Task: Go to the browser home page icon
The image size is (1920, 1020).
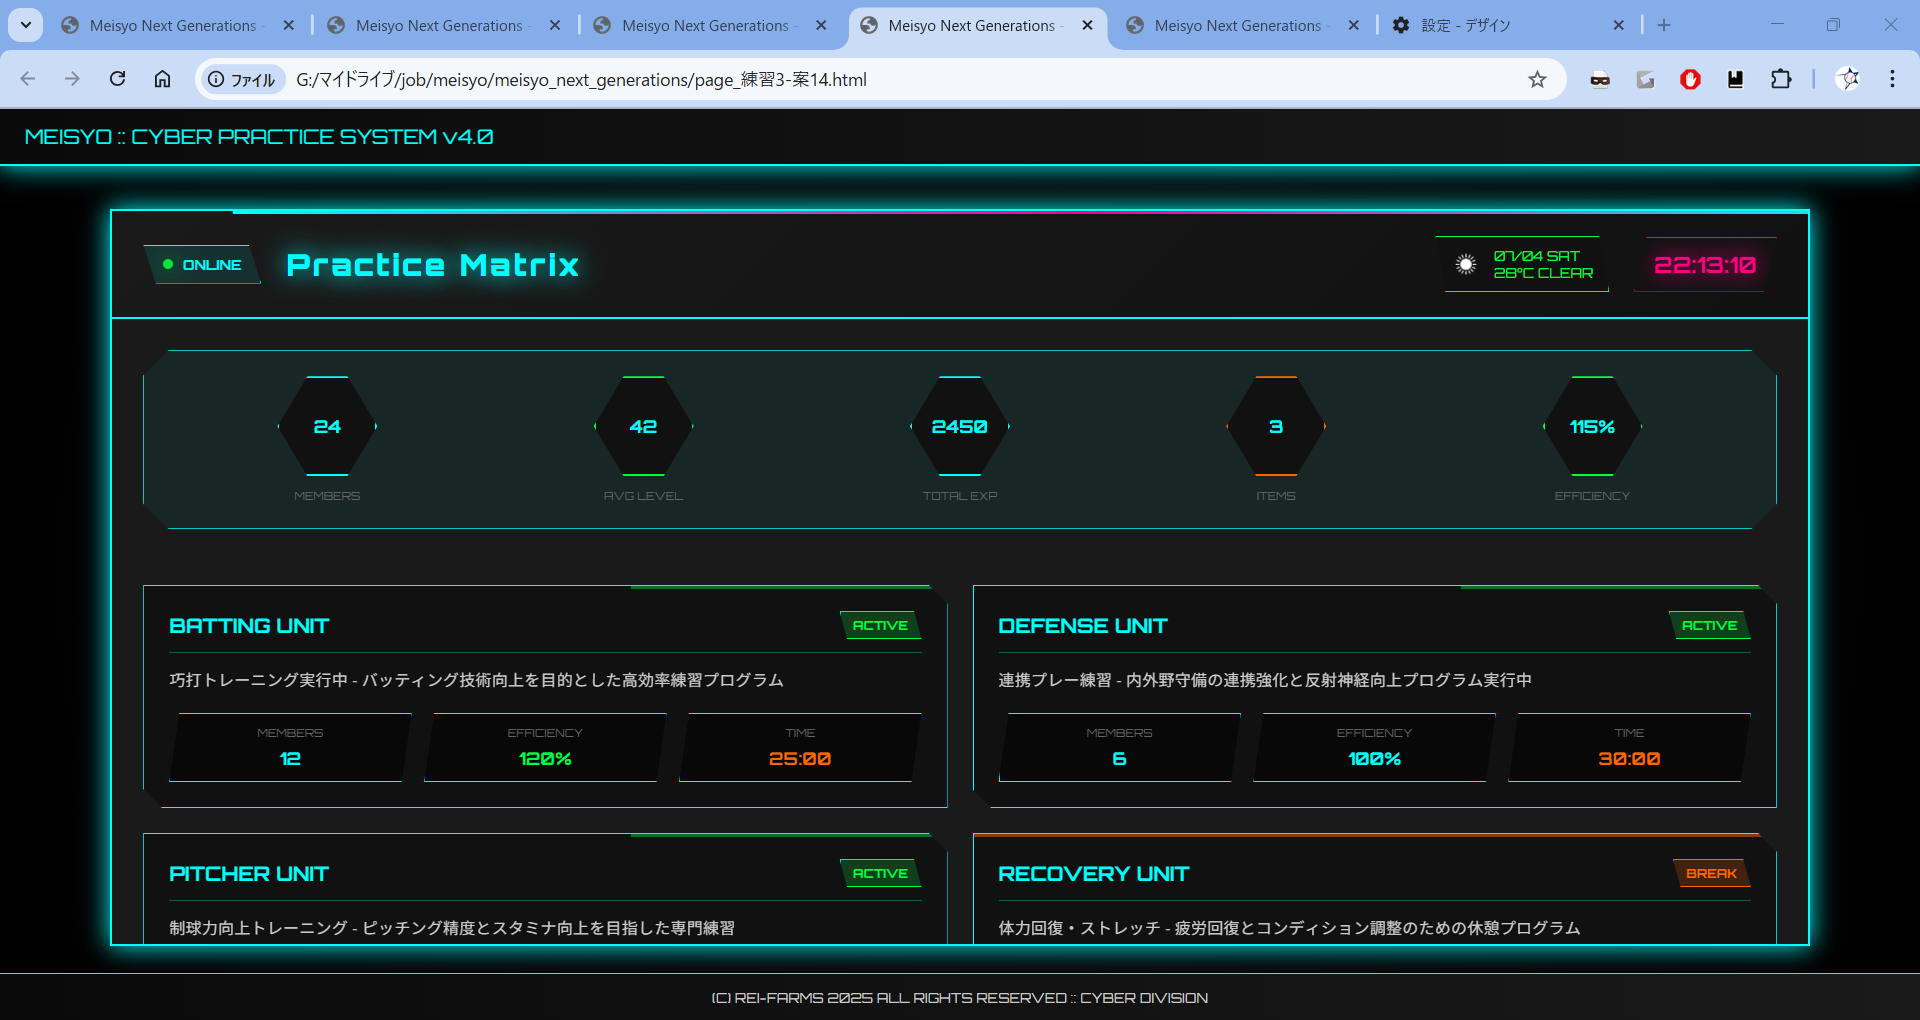Action: tap(162, 79)
